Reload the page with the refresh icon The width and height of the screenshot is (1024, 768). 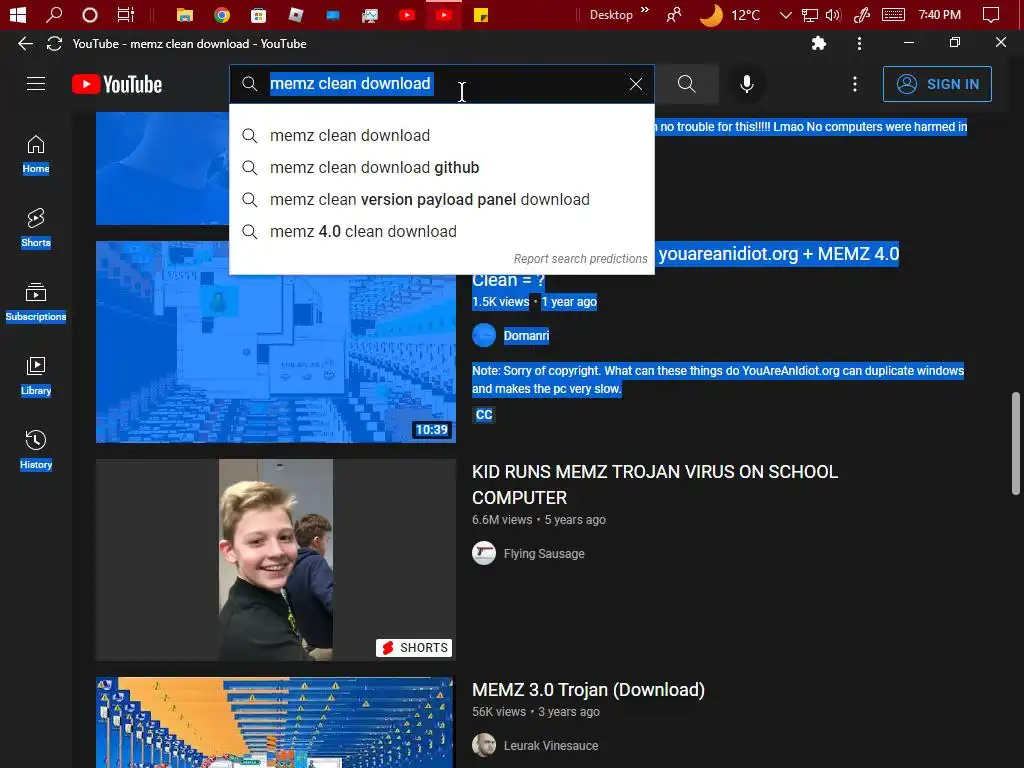(54, 44)
